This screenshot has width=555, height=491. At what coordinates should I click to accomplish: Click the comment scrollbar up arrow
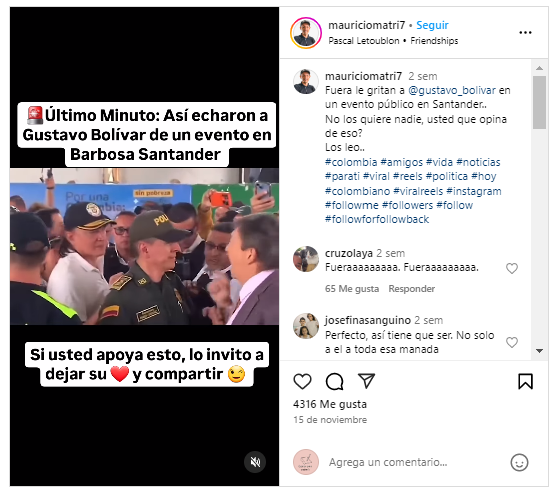(x=539, y=68)
